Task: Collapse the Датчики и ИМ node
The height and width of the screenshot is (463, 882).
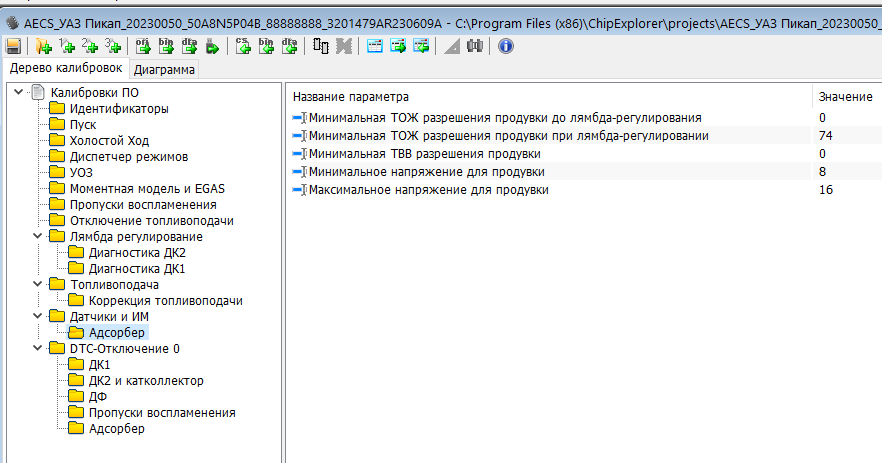Action: click(x=38, y=317)
